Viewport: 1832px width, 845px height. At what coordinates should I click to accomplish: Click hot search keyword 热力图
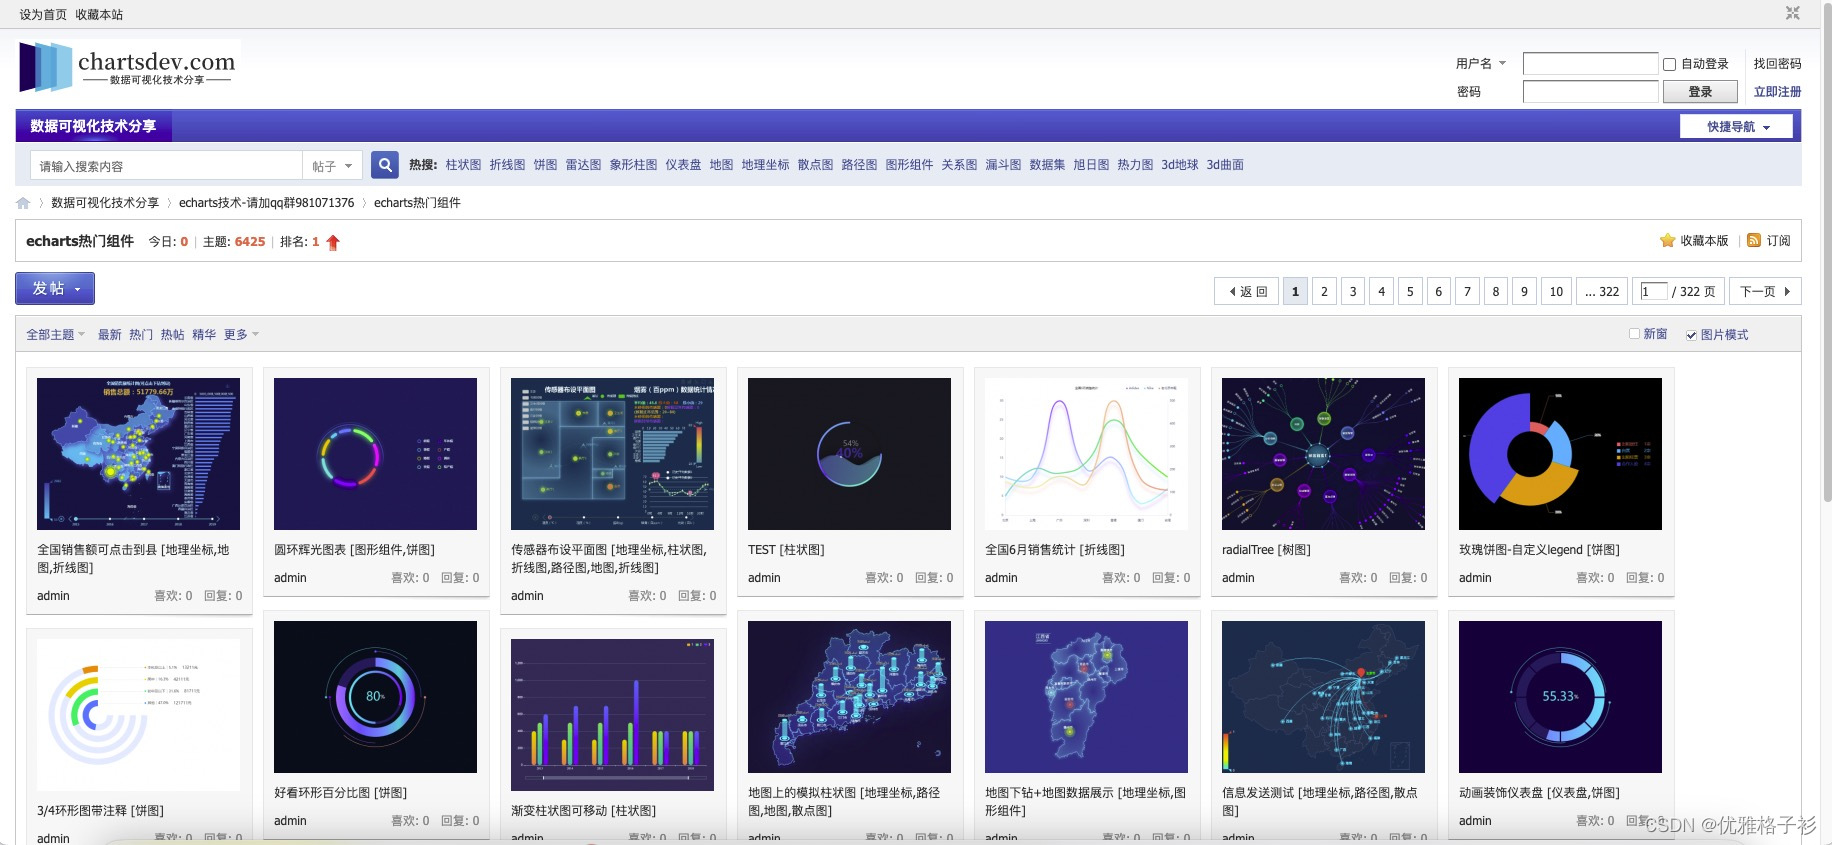coord(1135,165)
